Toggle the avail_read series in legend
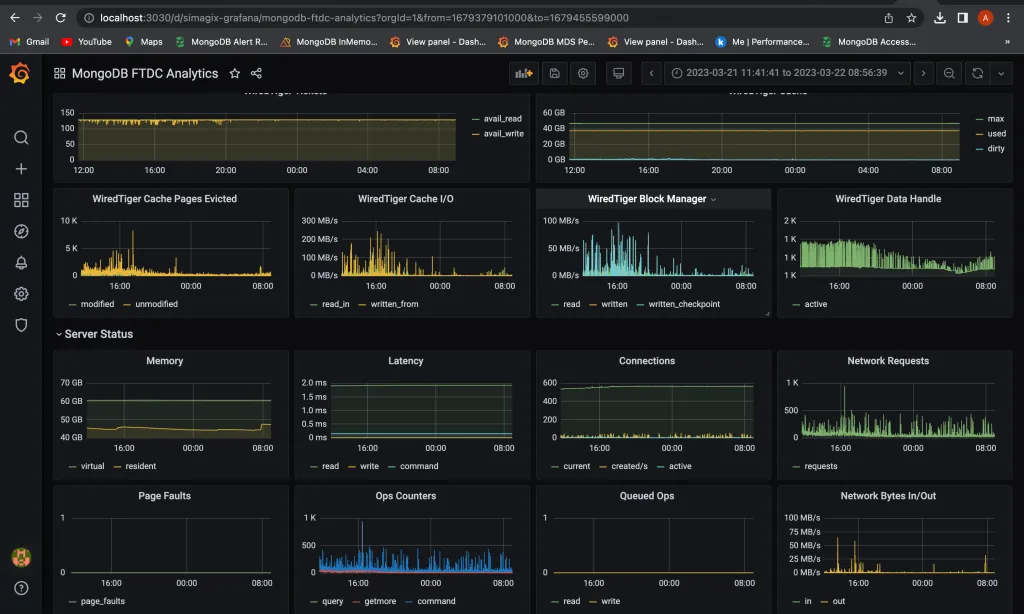Viewport: 1024px width, 614px height. click(x=503, y=119)
